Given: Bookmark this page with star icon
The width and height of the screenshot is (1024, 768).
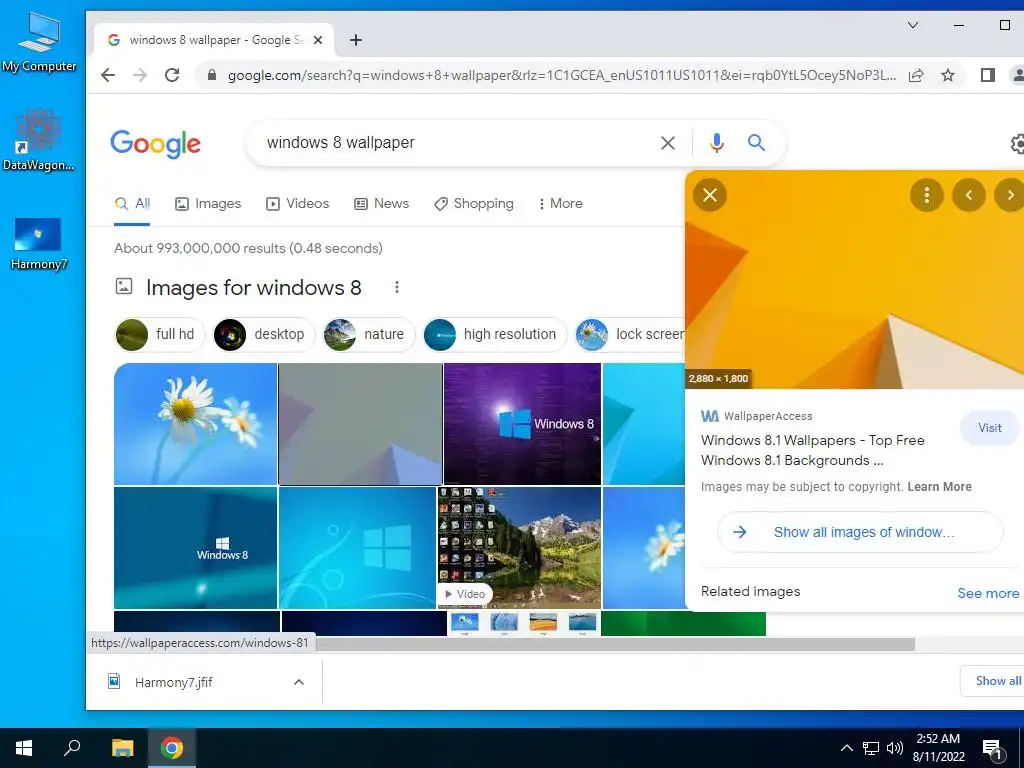Looking at the screenshot, I should (x=948, y=75).
